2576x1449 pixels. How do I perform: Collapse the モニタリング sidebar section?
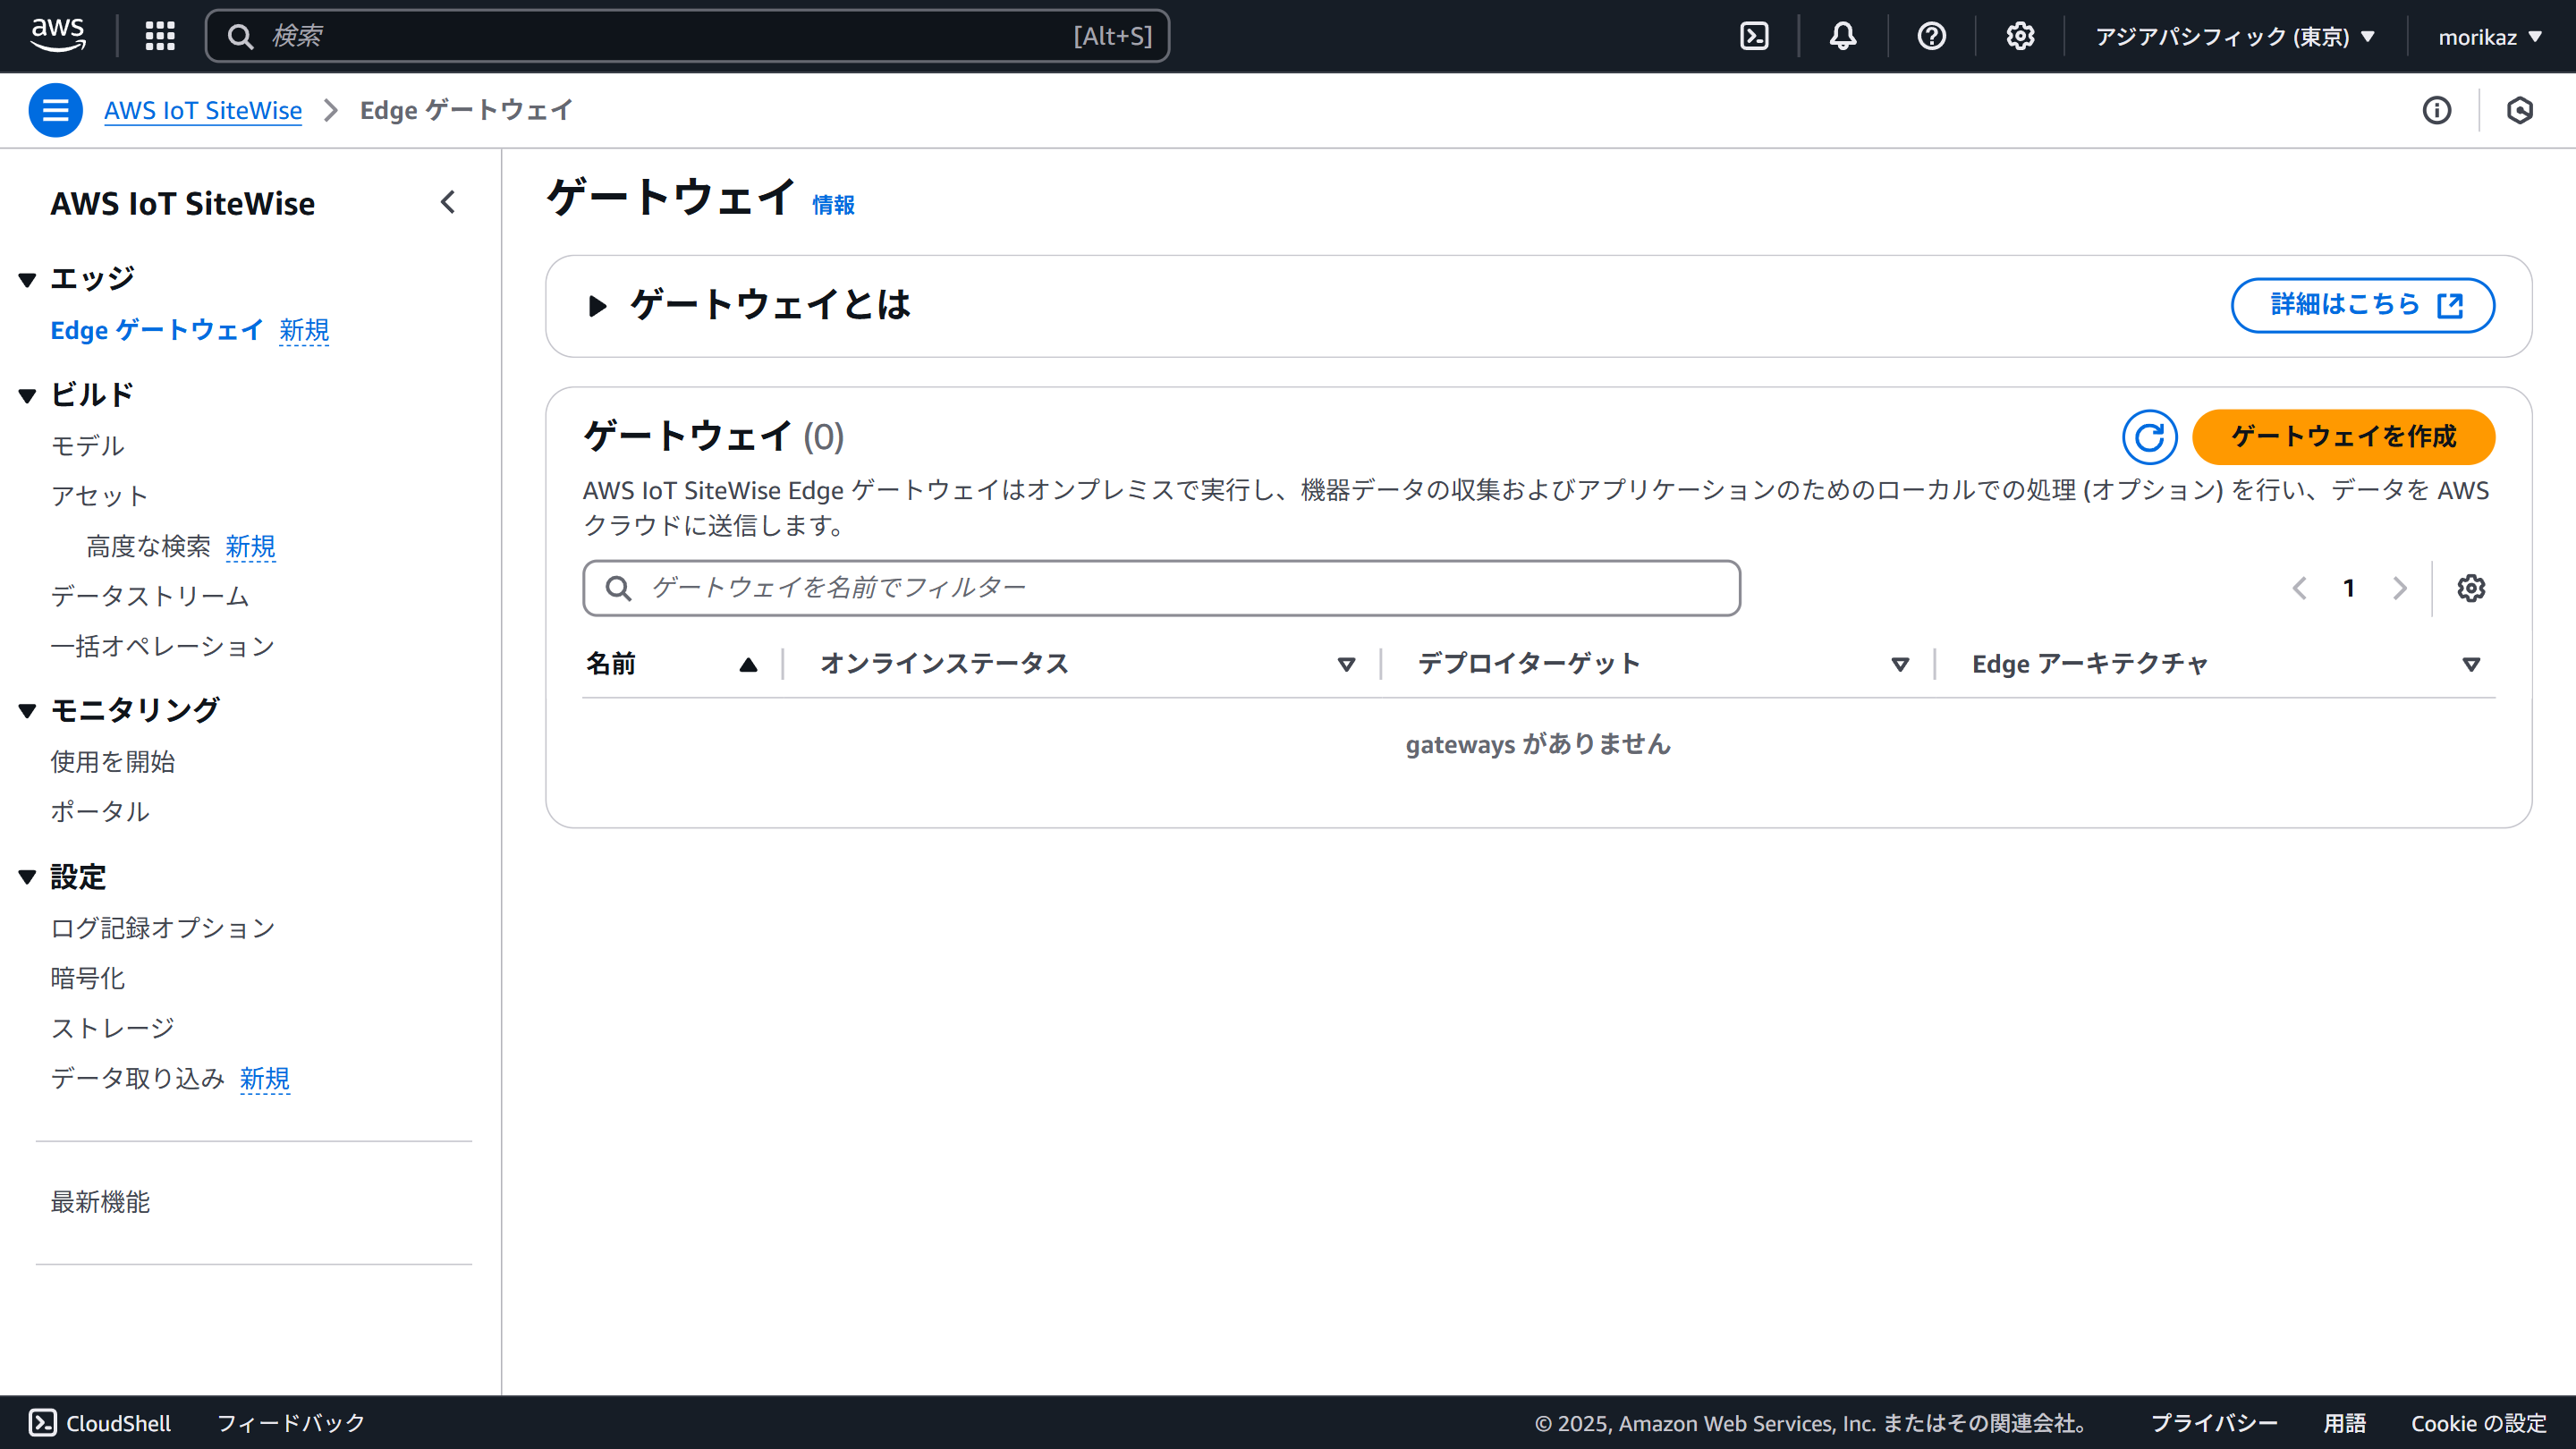(x=27, y=711)
